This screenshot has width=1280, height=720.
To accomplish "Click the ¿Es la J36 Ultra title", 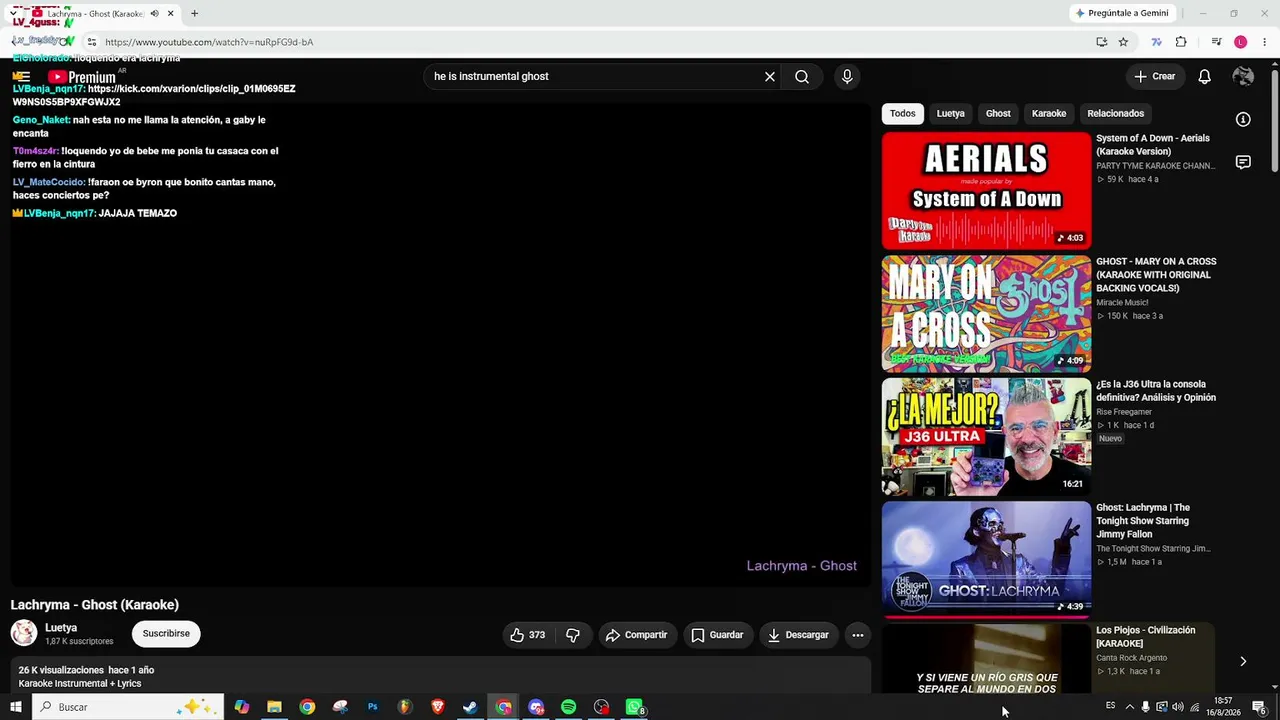I will point(1156,391).
